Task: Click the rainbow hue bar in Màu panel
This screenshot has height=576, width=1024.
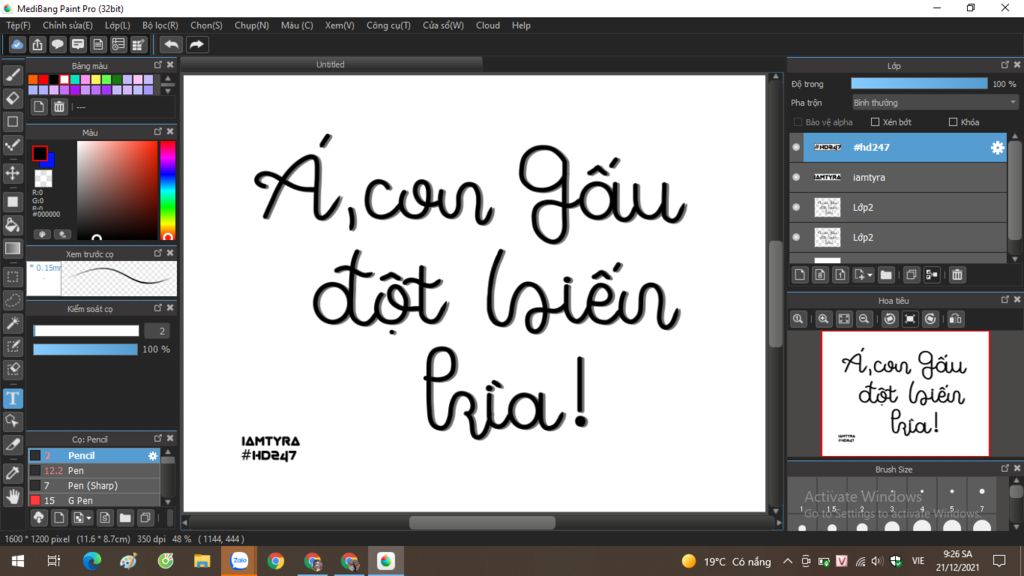Action: [167, 190]
